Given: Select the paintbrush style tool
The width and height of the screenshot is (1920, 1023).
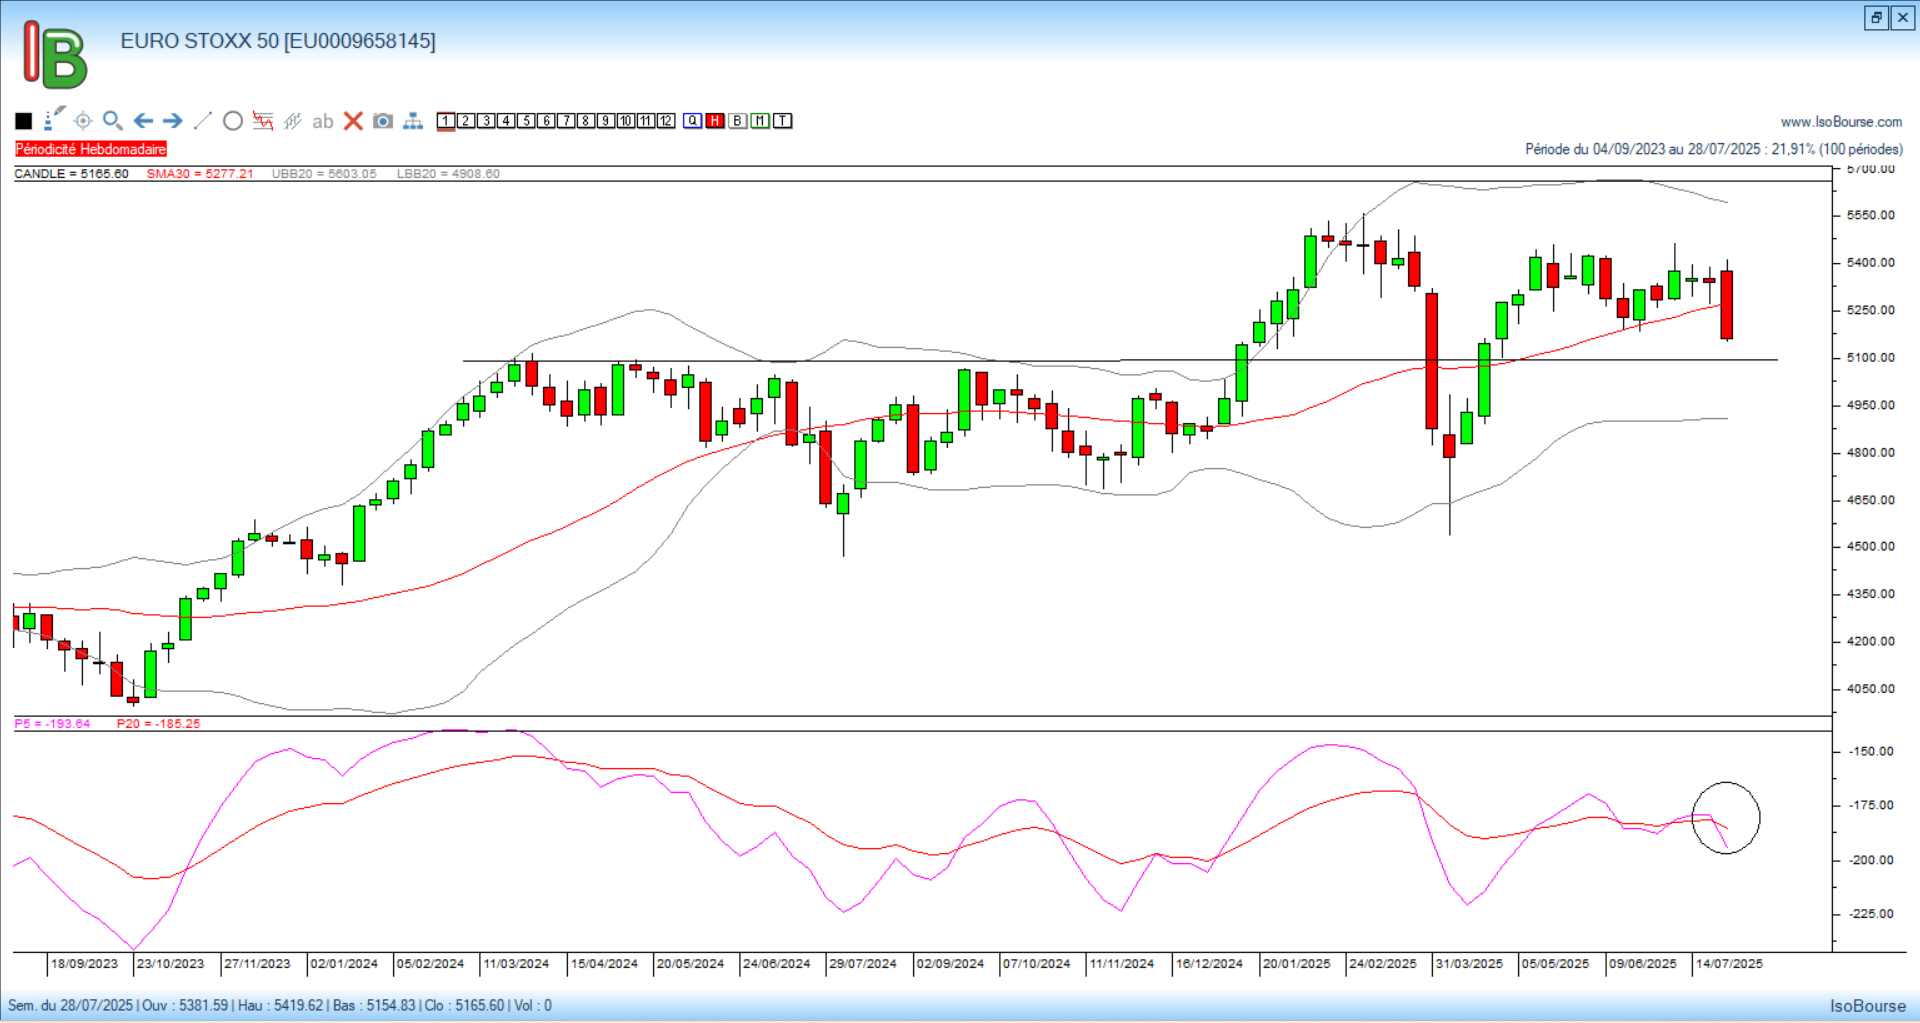Looking at the screenshot, I should (x=54, y=120).
